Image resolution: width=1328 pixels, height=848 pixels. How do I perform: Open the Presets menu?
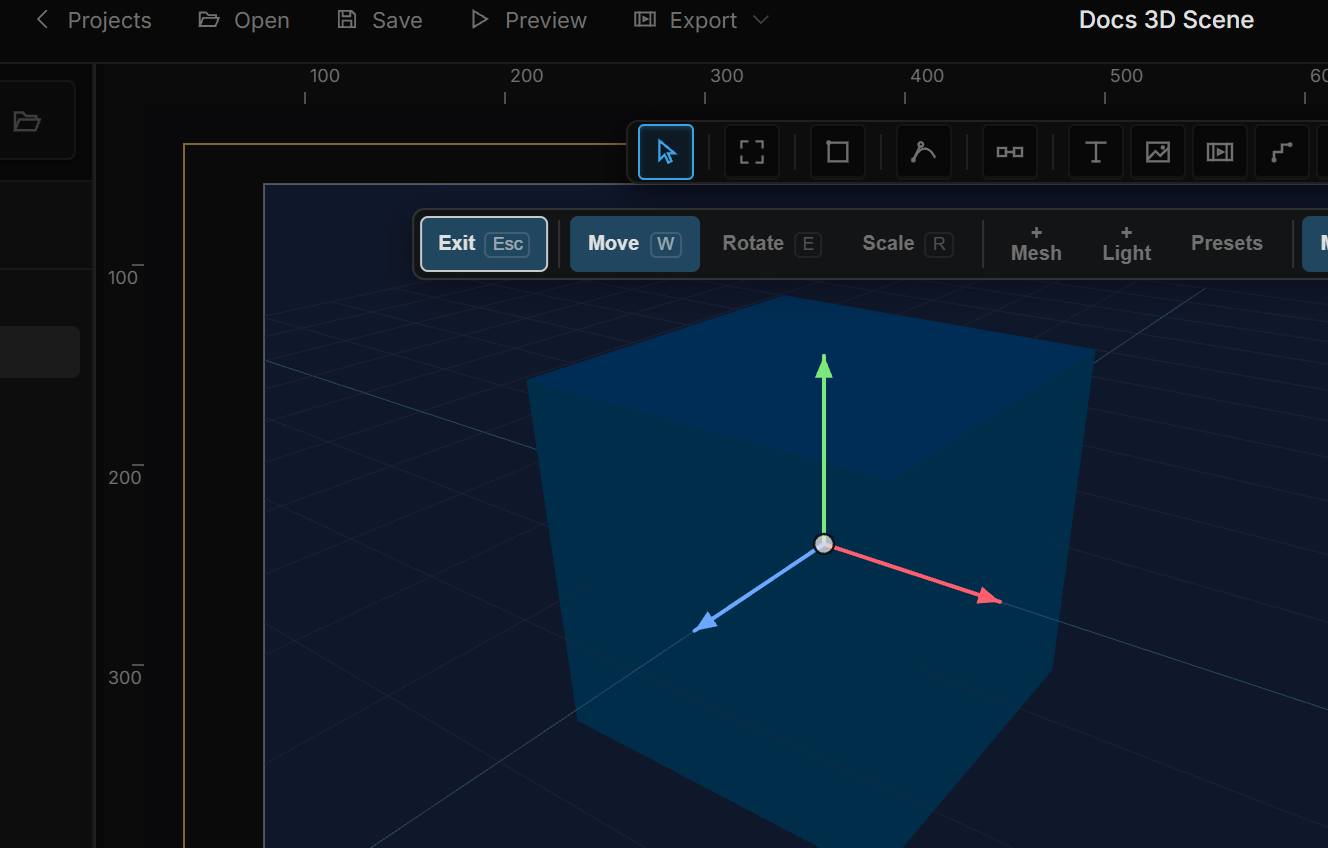(x=1227, y=244)
